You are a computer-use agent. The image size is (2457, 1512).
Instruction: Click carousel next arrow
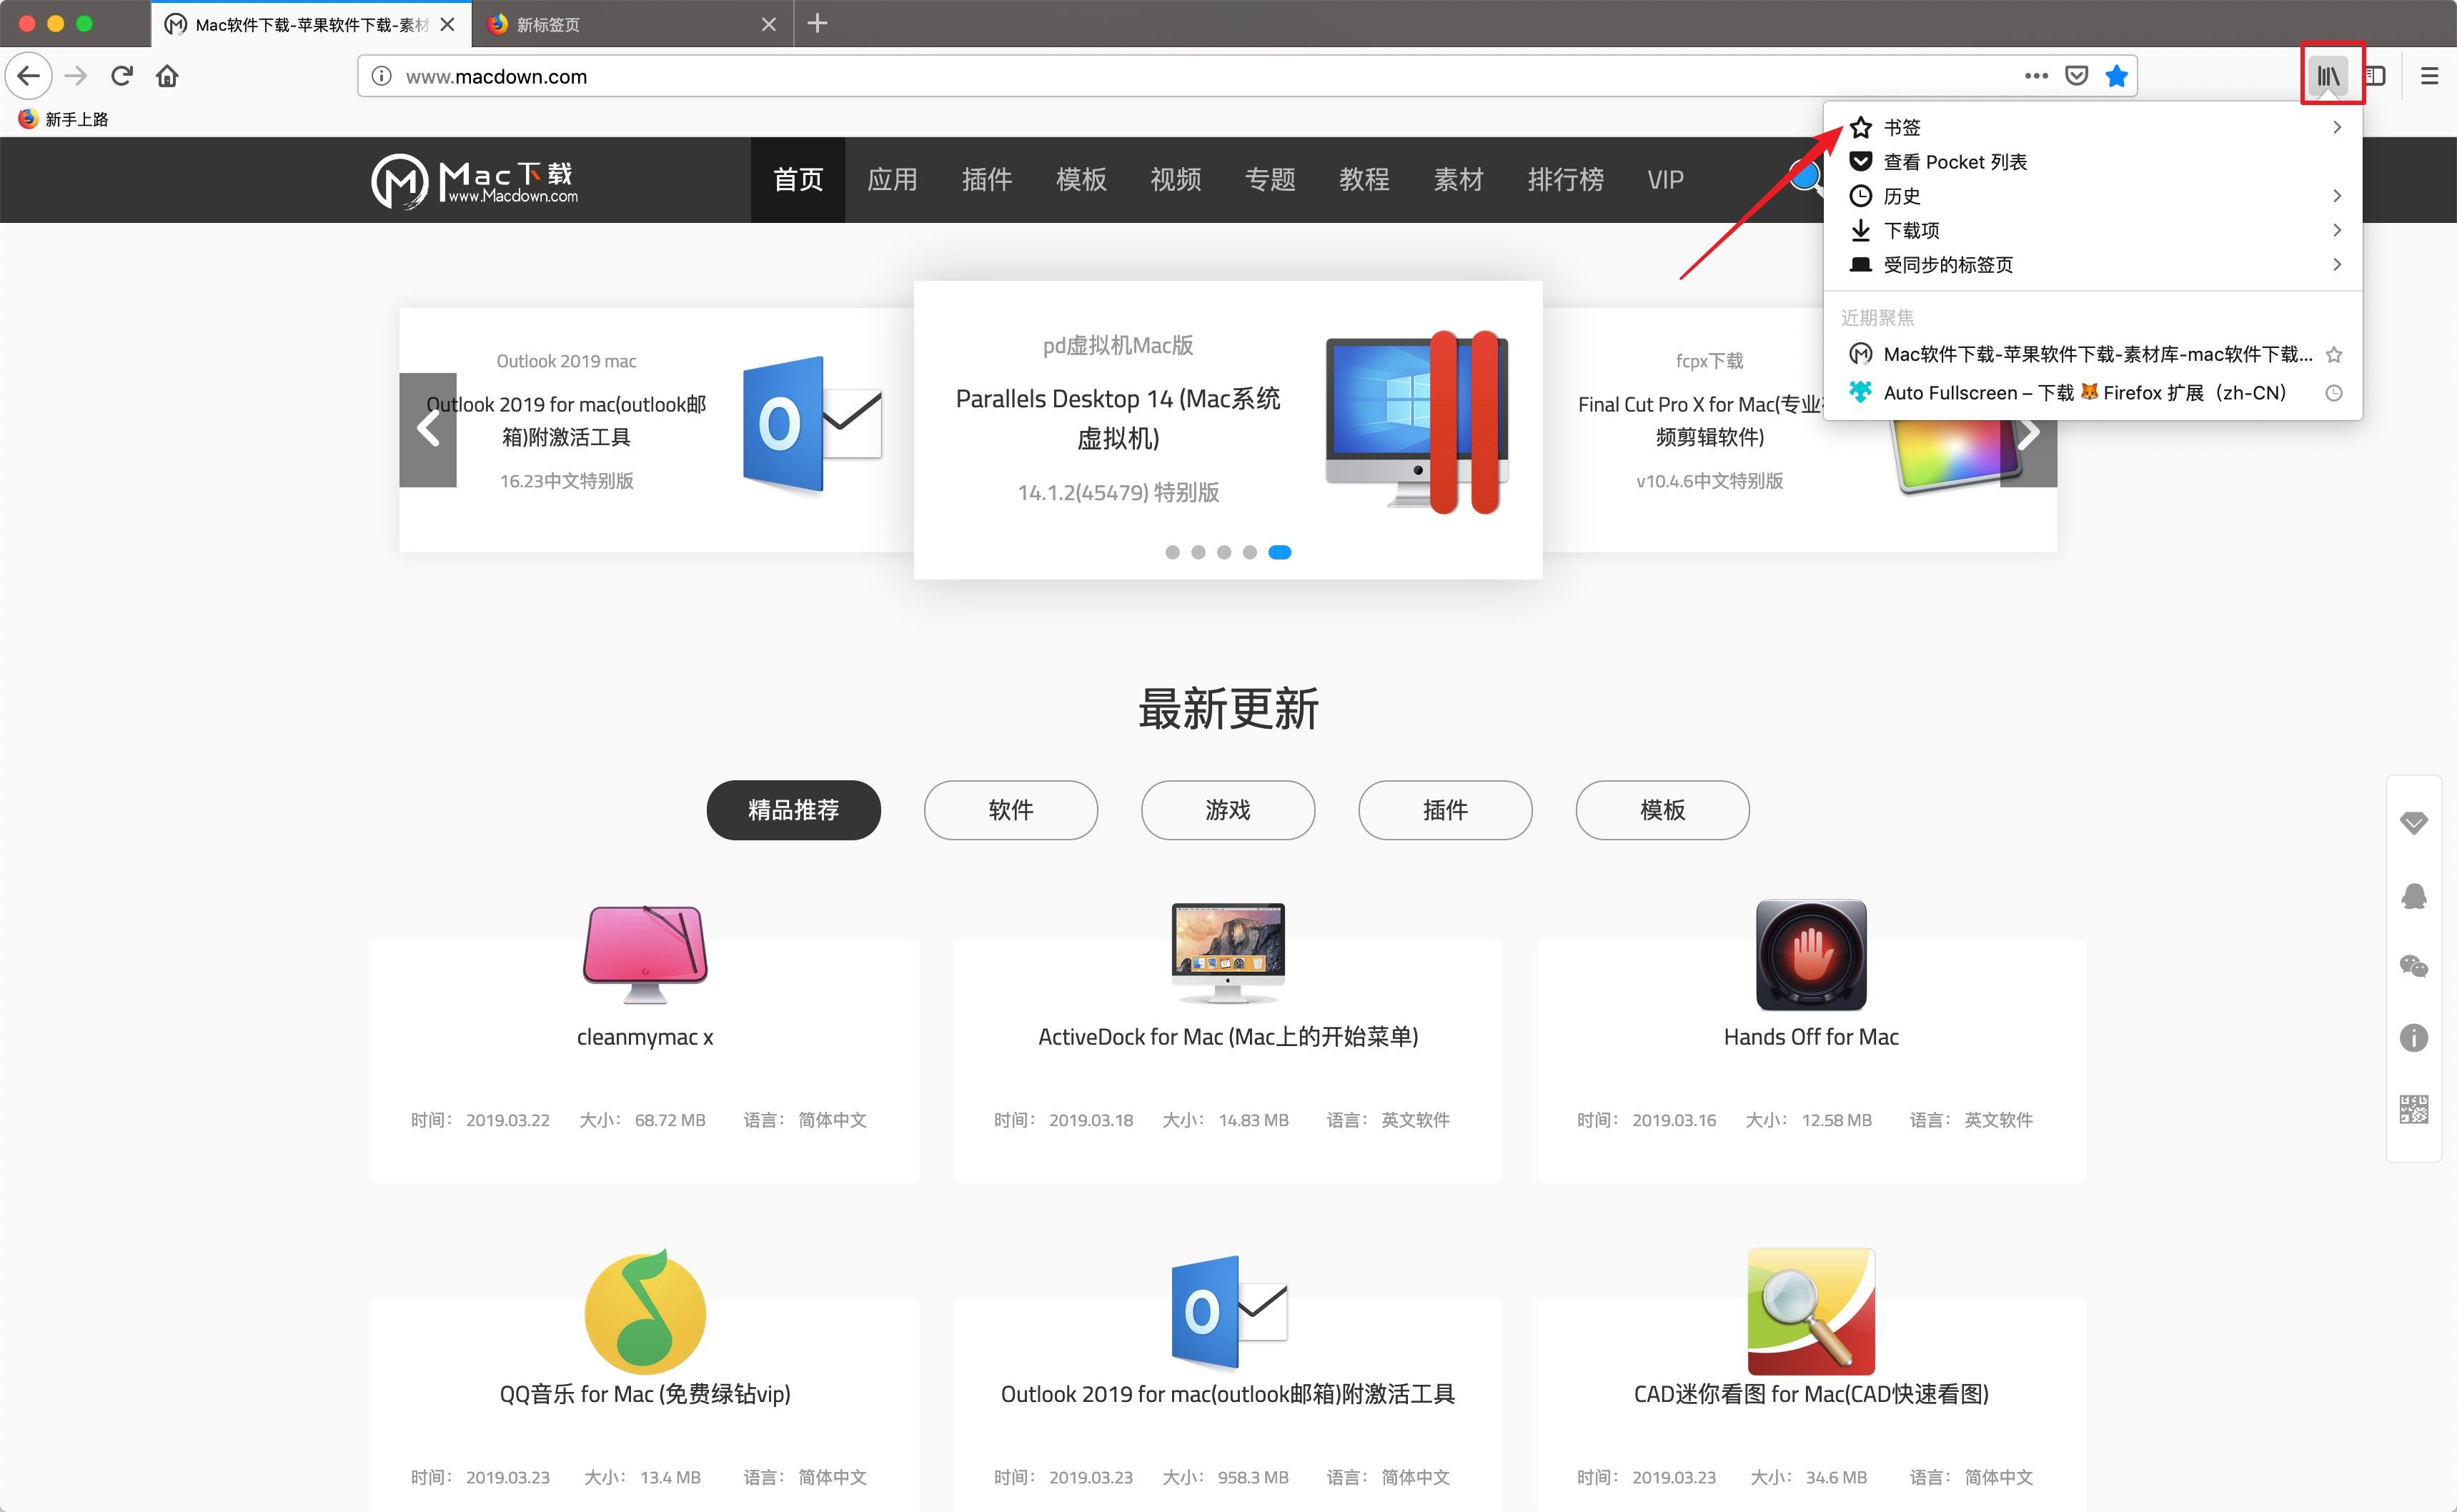pos(2028,432)
